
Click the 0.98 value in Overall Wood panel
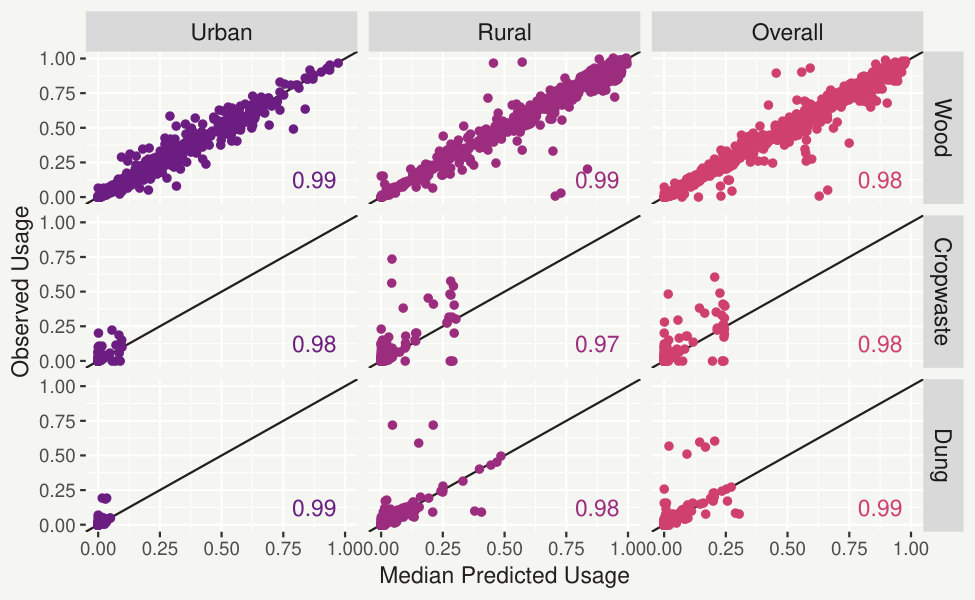pyautogui.click(x=880, y=180)
